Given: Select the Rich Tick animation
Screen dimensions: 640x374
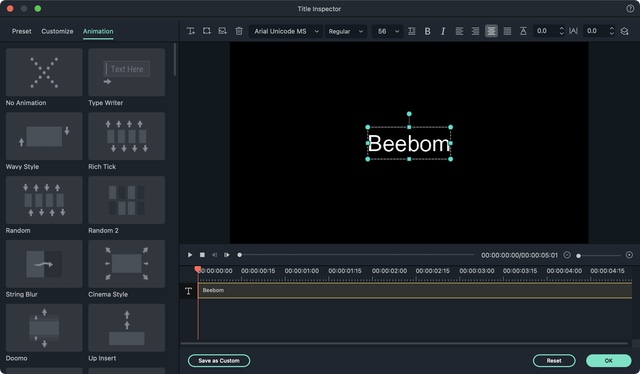Looking at the screenshot, I should 127,136.
